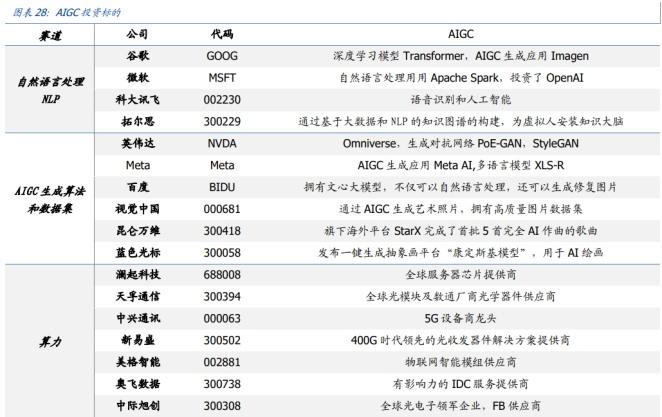662x417 pixels.
Task: Click company name '拓尔思'
Action: click(138, 122)
